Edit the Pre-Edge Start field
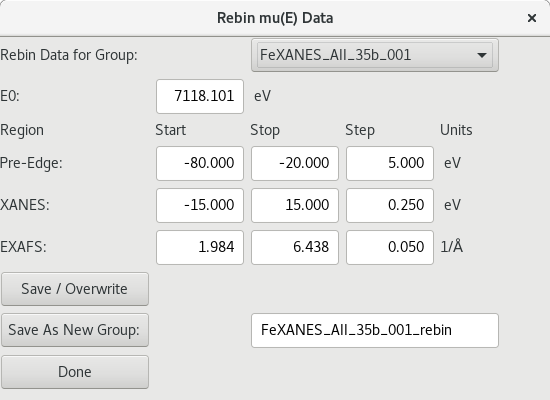Screen dimensions: 550x400 click(x=200, y=163)
